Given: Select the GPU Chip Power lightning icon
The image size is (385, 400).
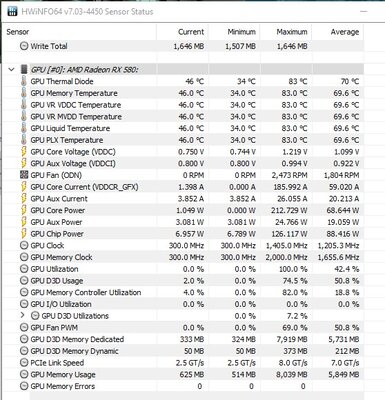Looking at the screenshot, I should point(24,234).
